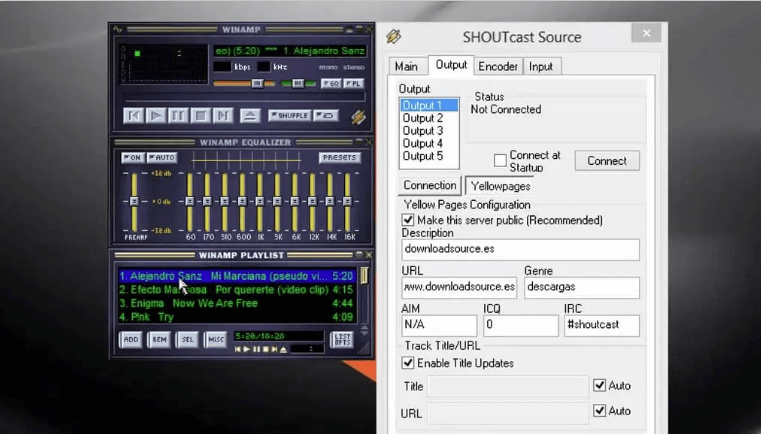Toggle Repeat mode next to Shuffle

pyautogui.click(x=325, y=116)
